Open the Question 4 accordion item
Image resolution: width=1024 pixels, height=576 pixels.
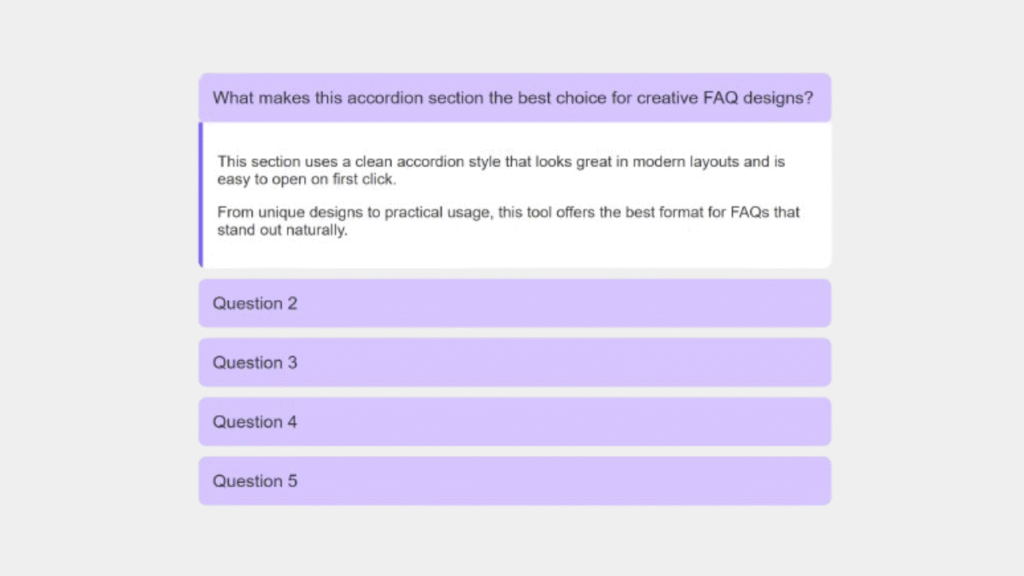click(514, 422)
